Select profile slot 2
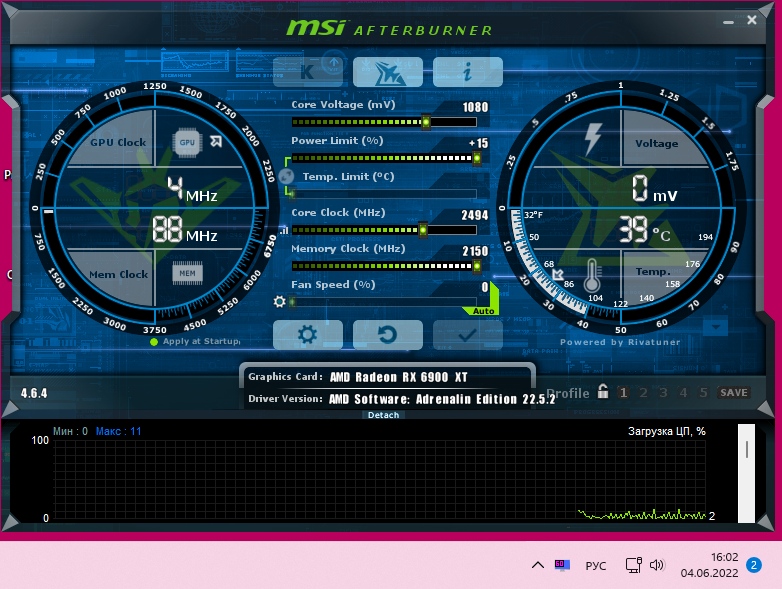This screenshot has height=589, width=782. tap(643, 393)
